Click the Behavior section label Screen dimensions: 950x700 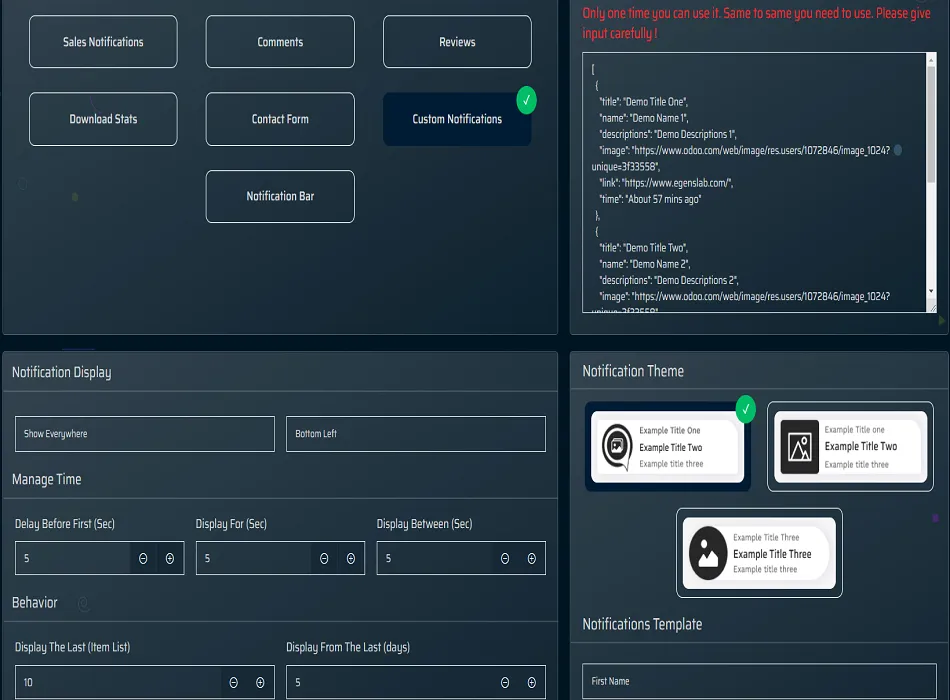[x=35, y=602]
